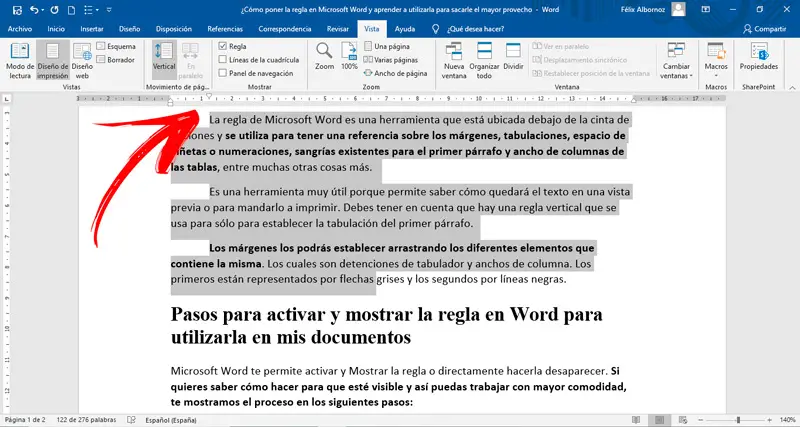
Task: Click the first line indent marker on ruler
Action: 209,95
